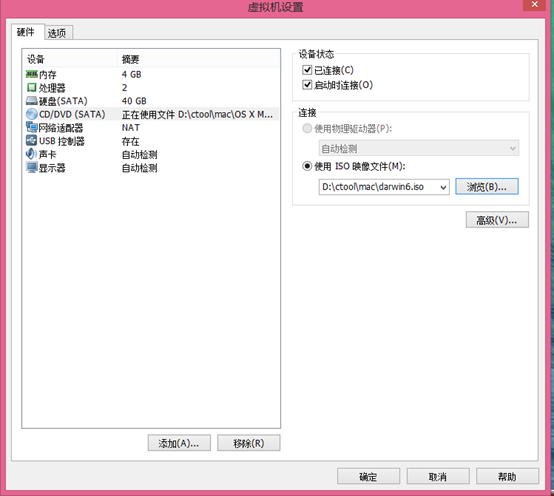
Task: Click the 网络适配器 network adapter icon
Action: point(31,127)
